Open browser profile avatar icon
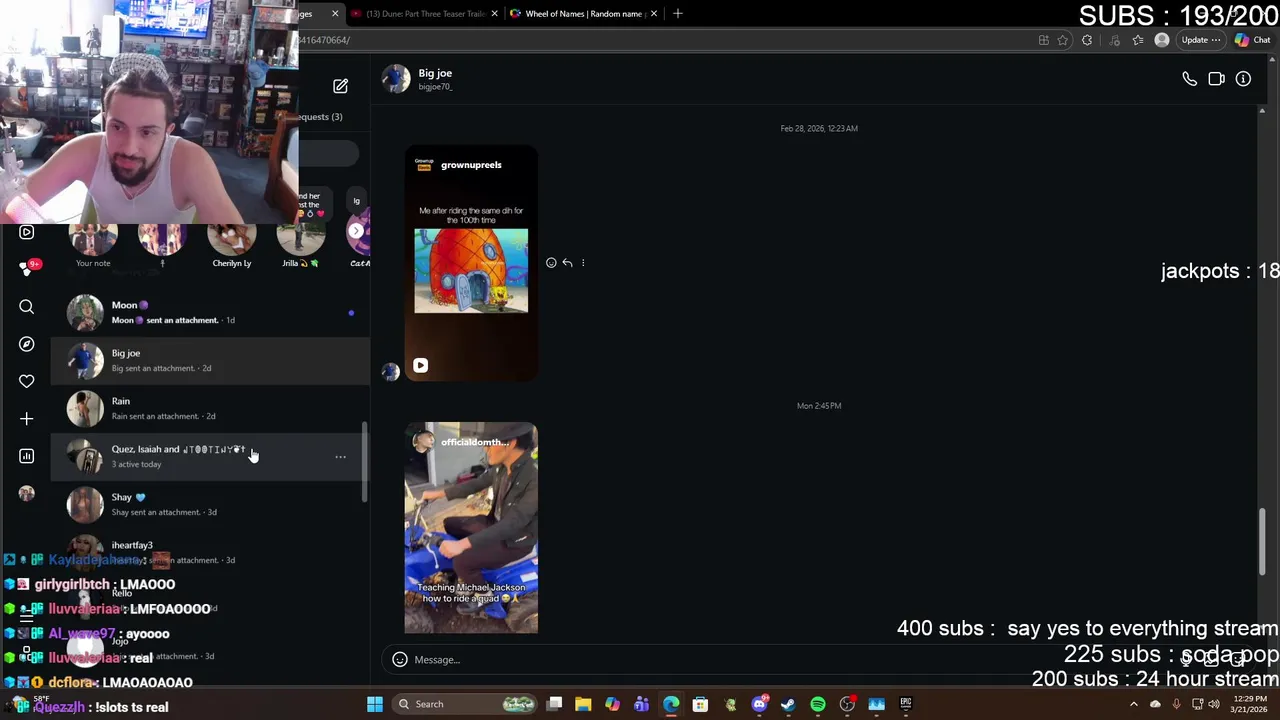 (1161, 40)
